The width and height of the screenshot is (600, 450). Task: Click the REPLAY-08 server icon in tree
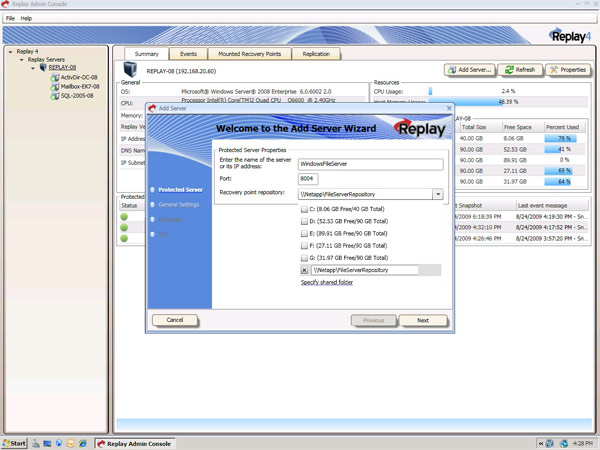(x=44, y=68)
